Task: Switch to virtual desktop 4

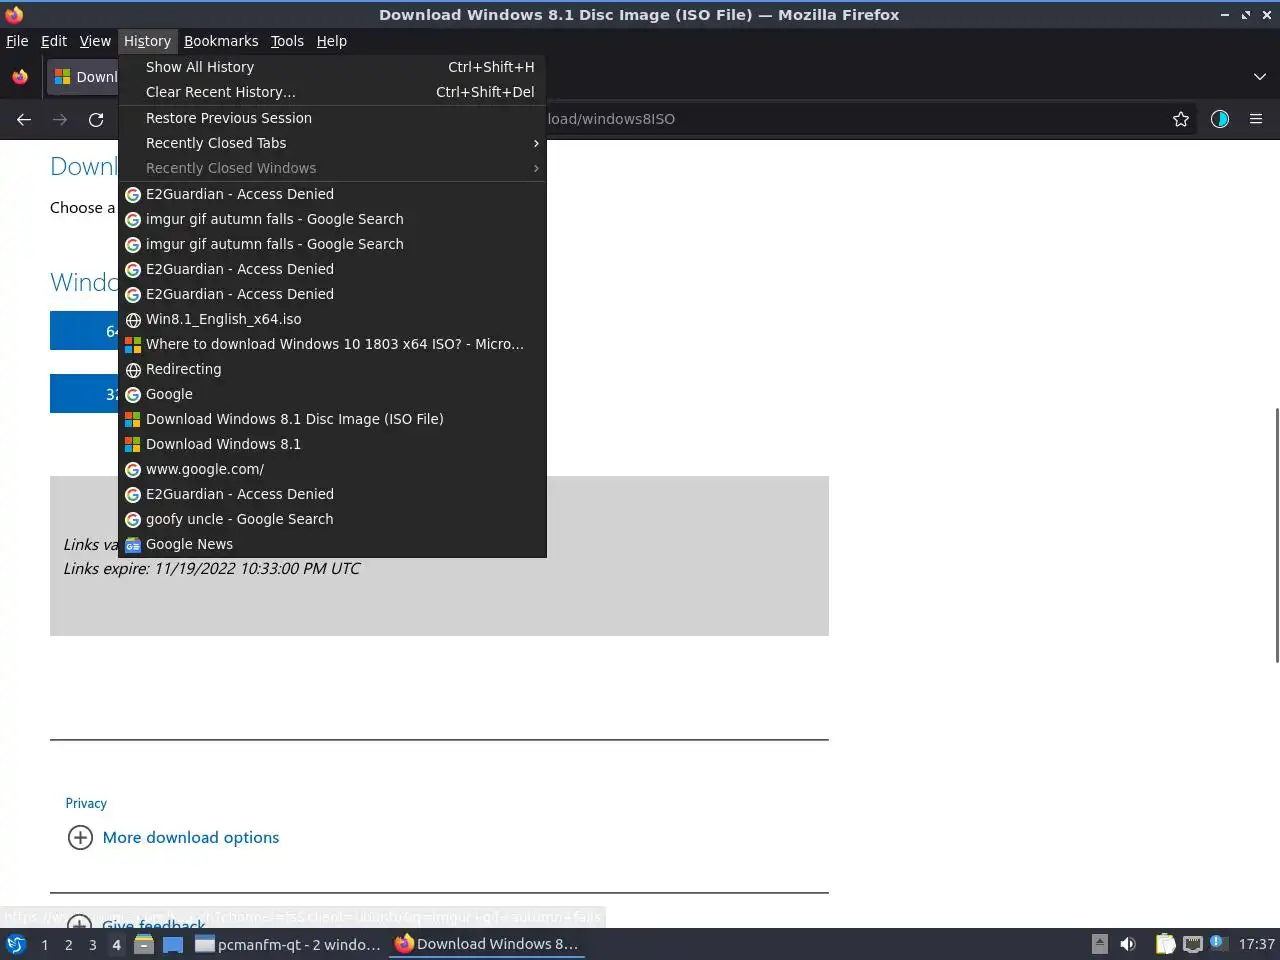Action: [117, 944]
